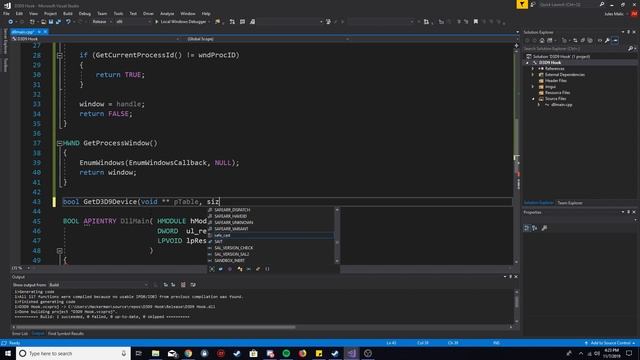
Task: Toggle the second IntelliSense filter icon
Action: click(221, 269)
